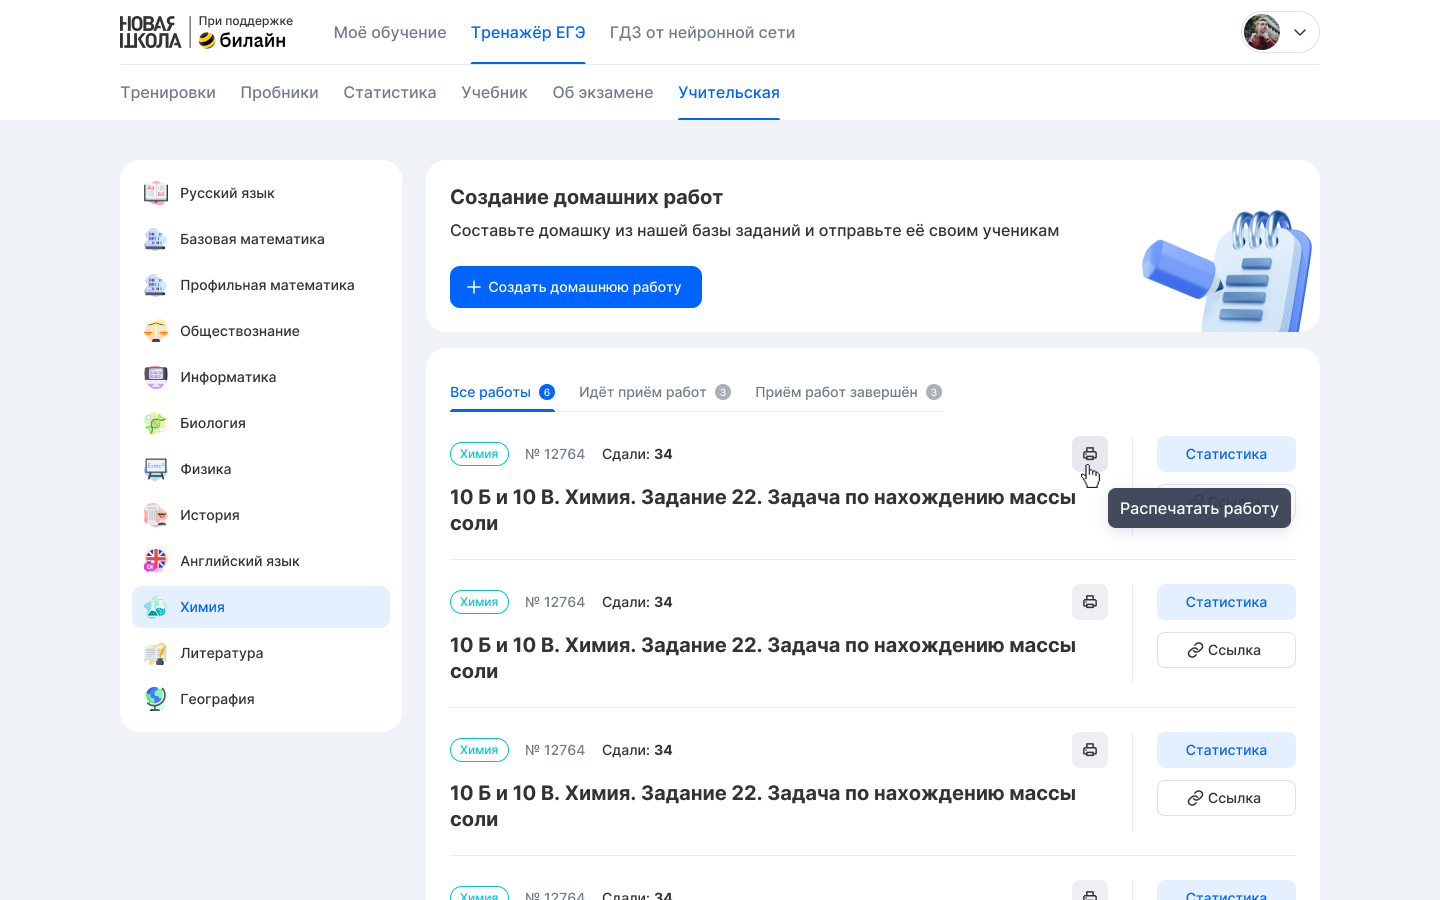
Task: Click the Химия tag on second homework
Action: click(479, 602)
